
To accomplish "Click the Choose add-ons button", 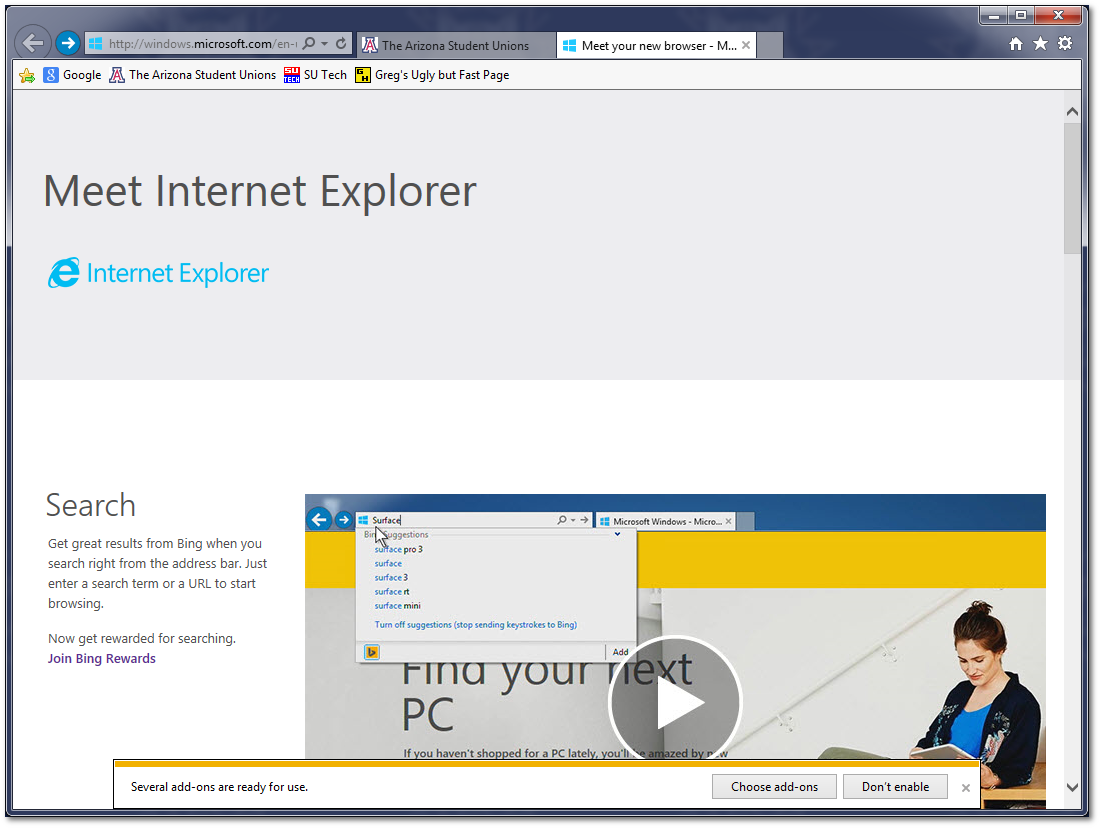I will point(774,787).
